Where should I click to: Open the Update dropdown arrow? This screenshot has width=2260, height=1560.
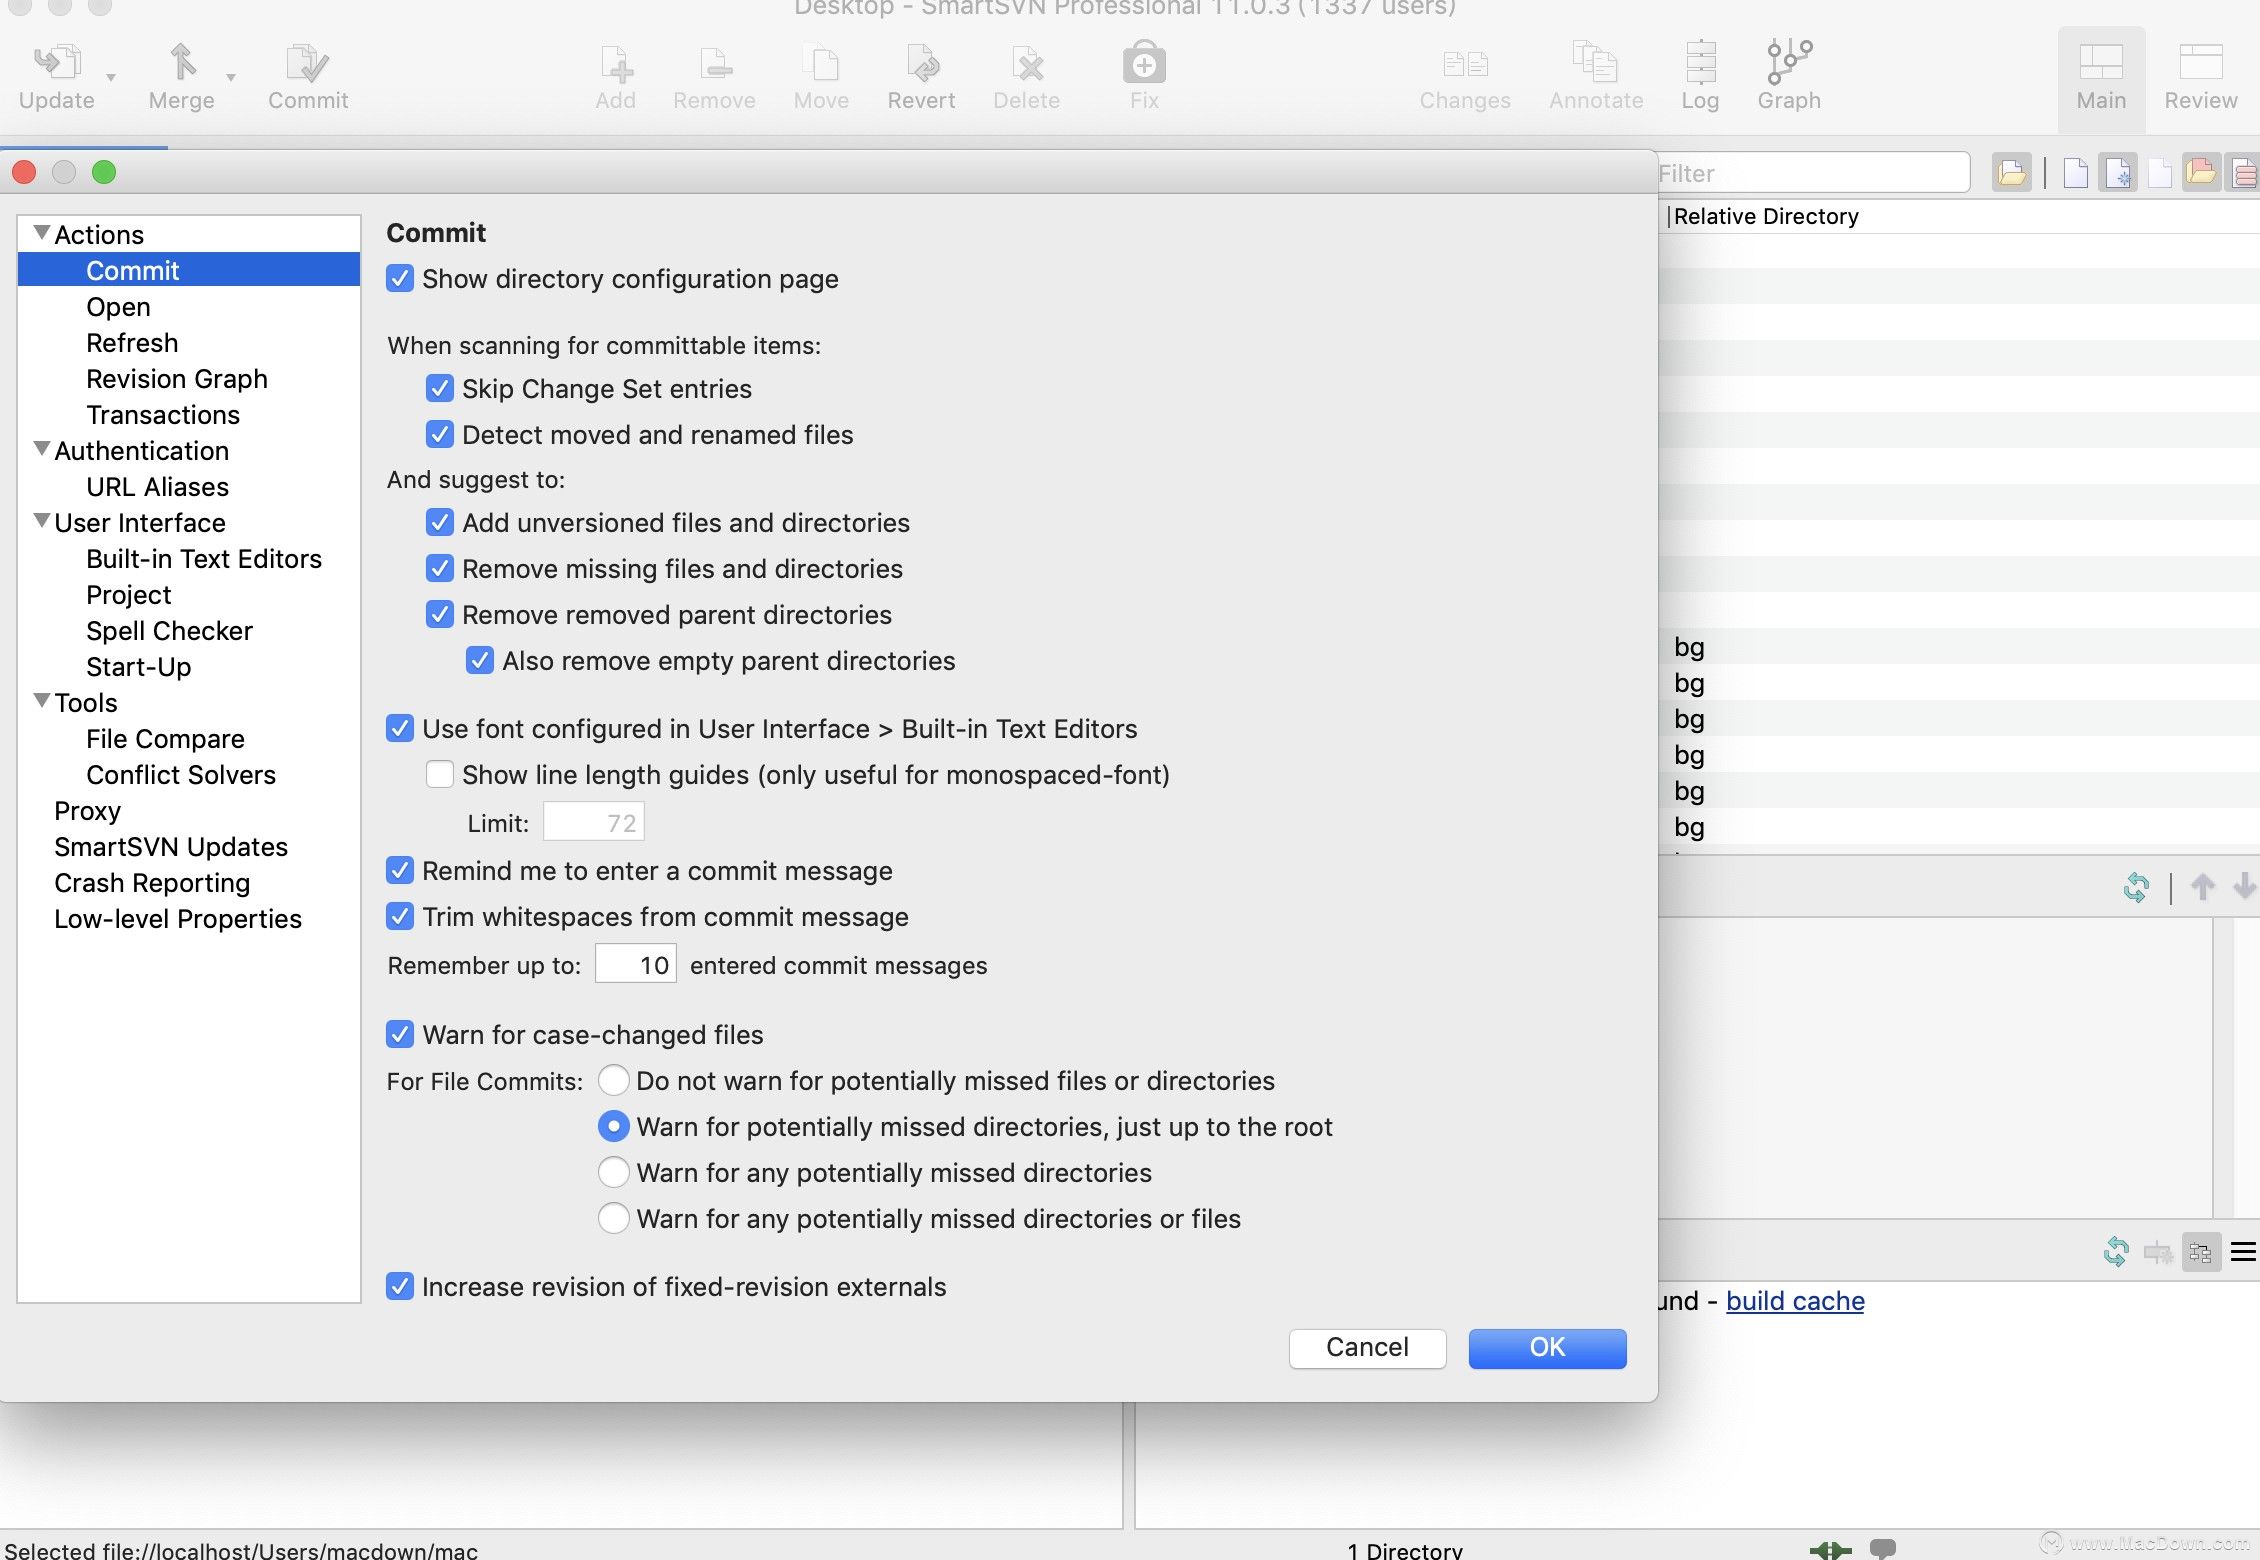point(111,78)
